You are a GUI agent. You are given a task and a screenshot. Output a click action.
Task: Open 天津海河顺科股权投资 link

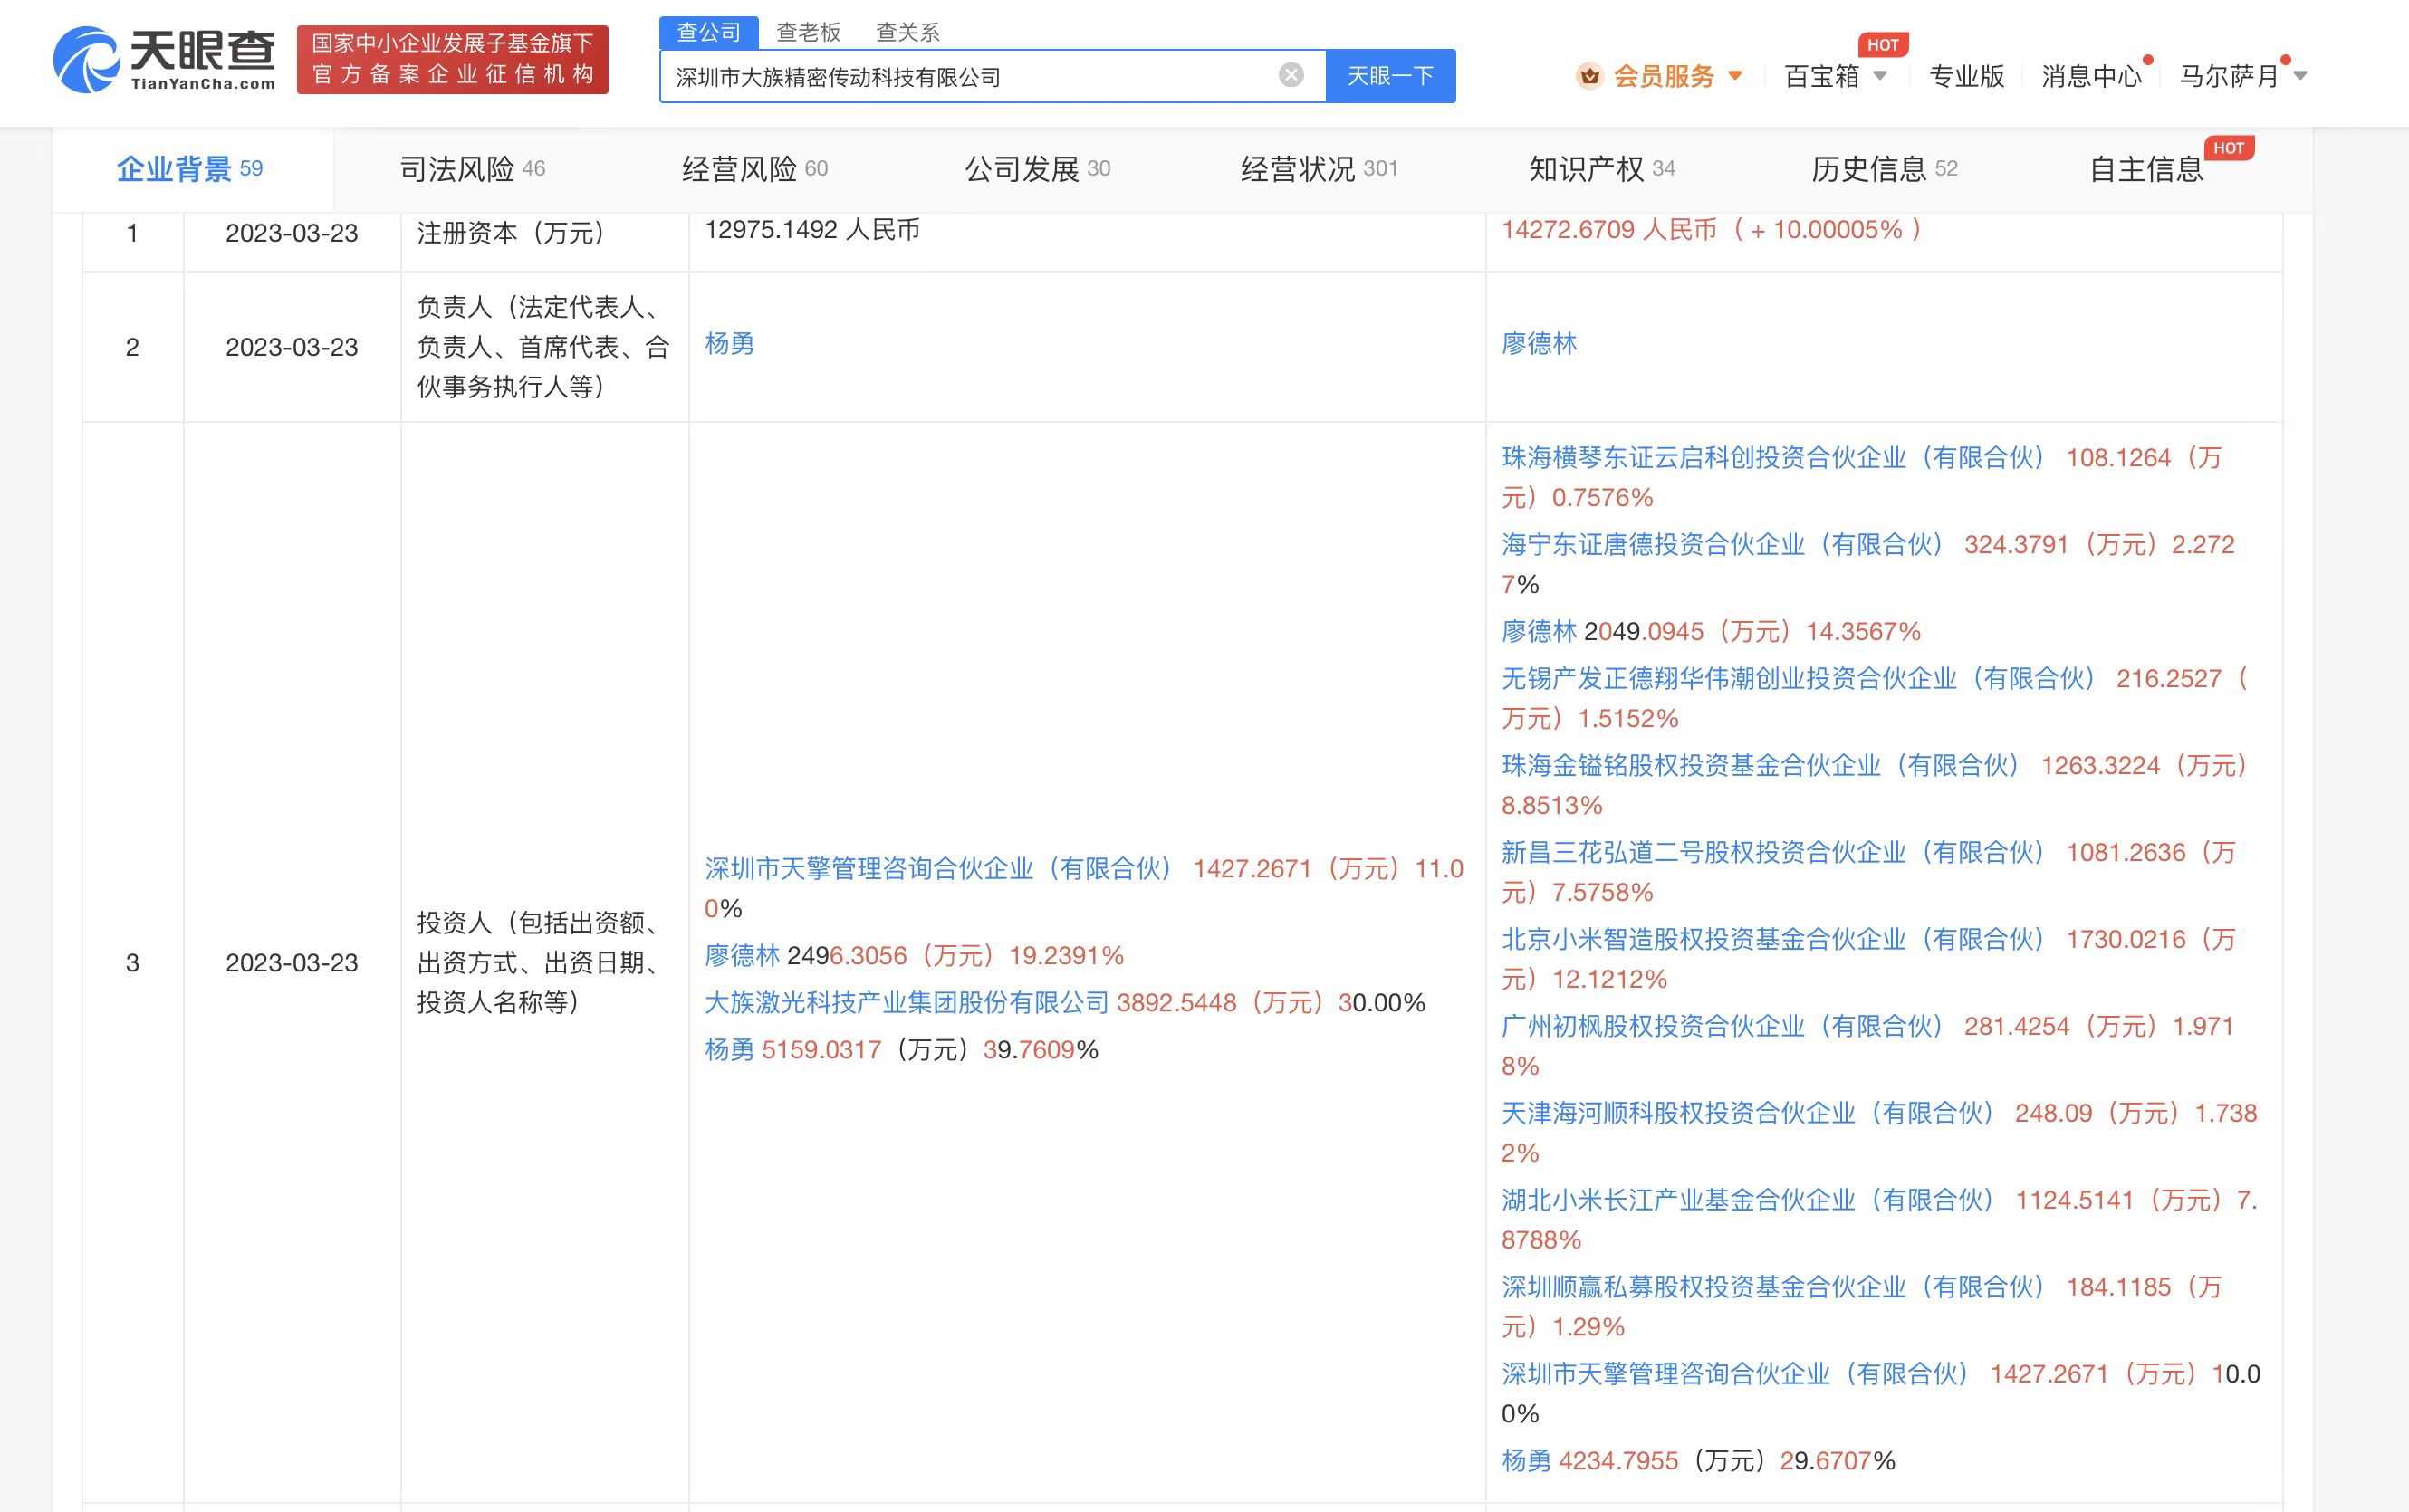pyautogui.click(x=1748, y=1114)
